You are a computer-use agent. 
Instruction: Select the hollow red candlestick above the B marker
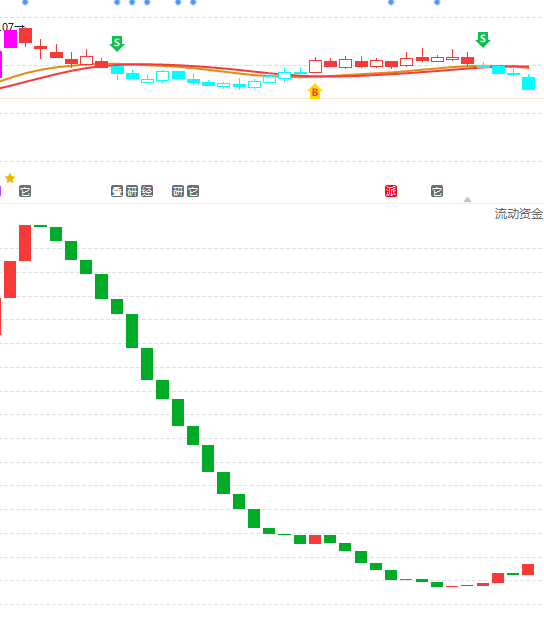tap(315, 66)
